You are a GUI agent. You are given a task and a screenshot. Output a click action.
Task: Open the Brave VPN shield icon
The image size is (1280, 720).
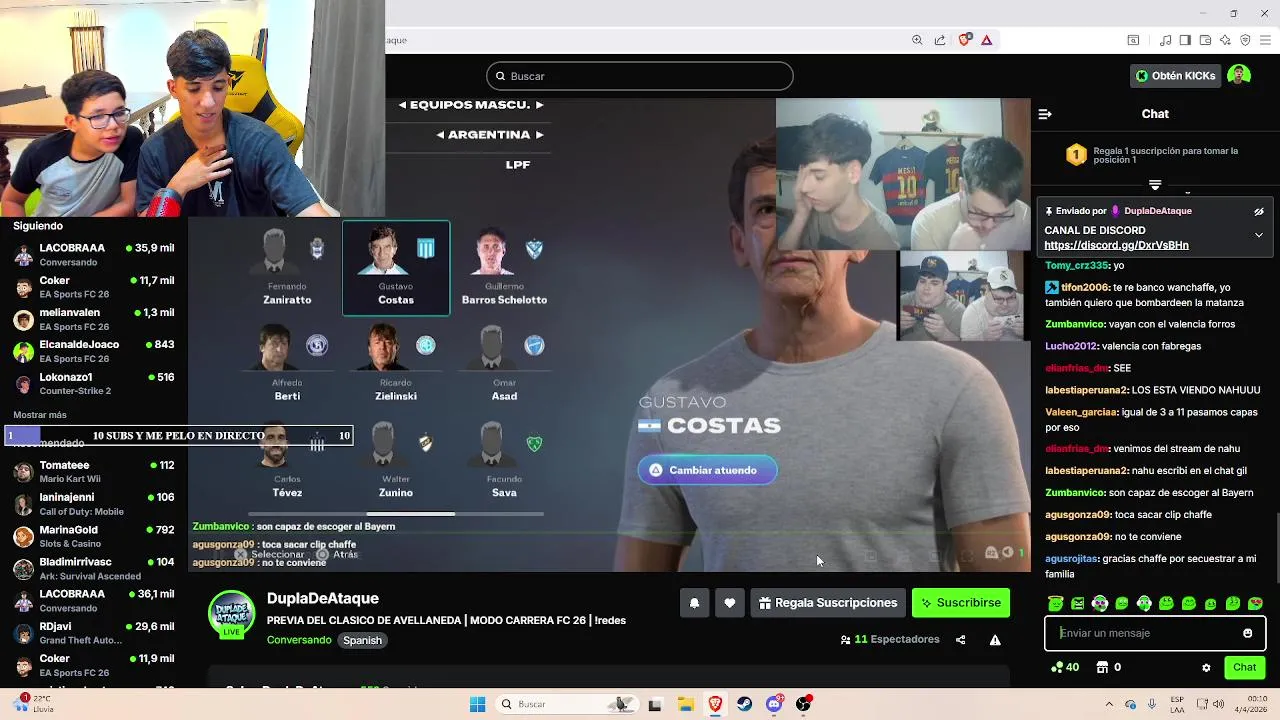pos(1245,40)
